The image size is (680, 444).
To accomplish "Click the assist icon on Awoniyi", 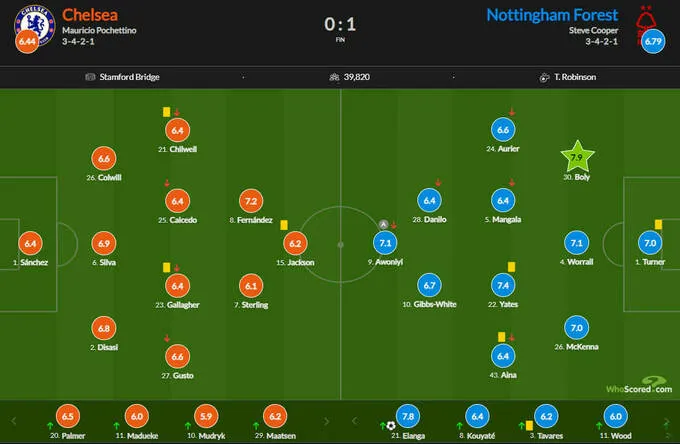I will [x=383, y=225].
